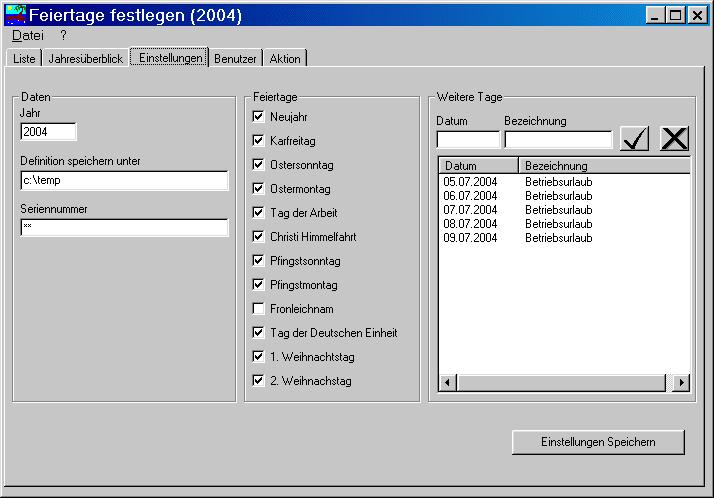Click the horizontal scrollbar thumb in the list
The image size is (714, 498).
[561, 382]
